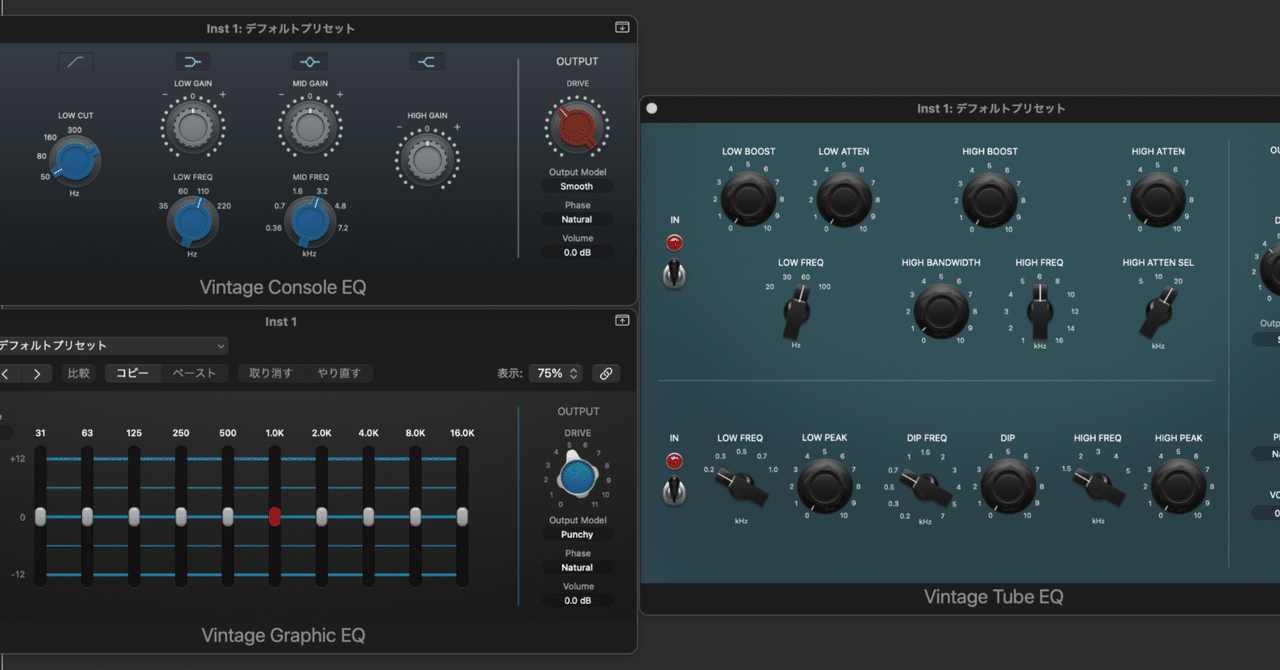Select the low cut filter icon
The height and width of the screenshot is (670, 1280).
[75, 61]
